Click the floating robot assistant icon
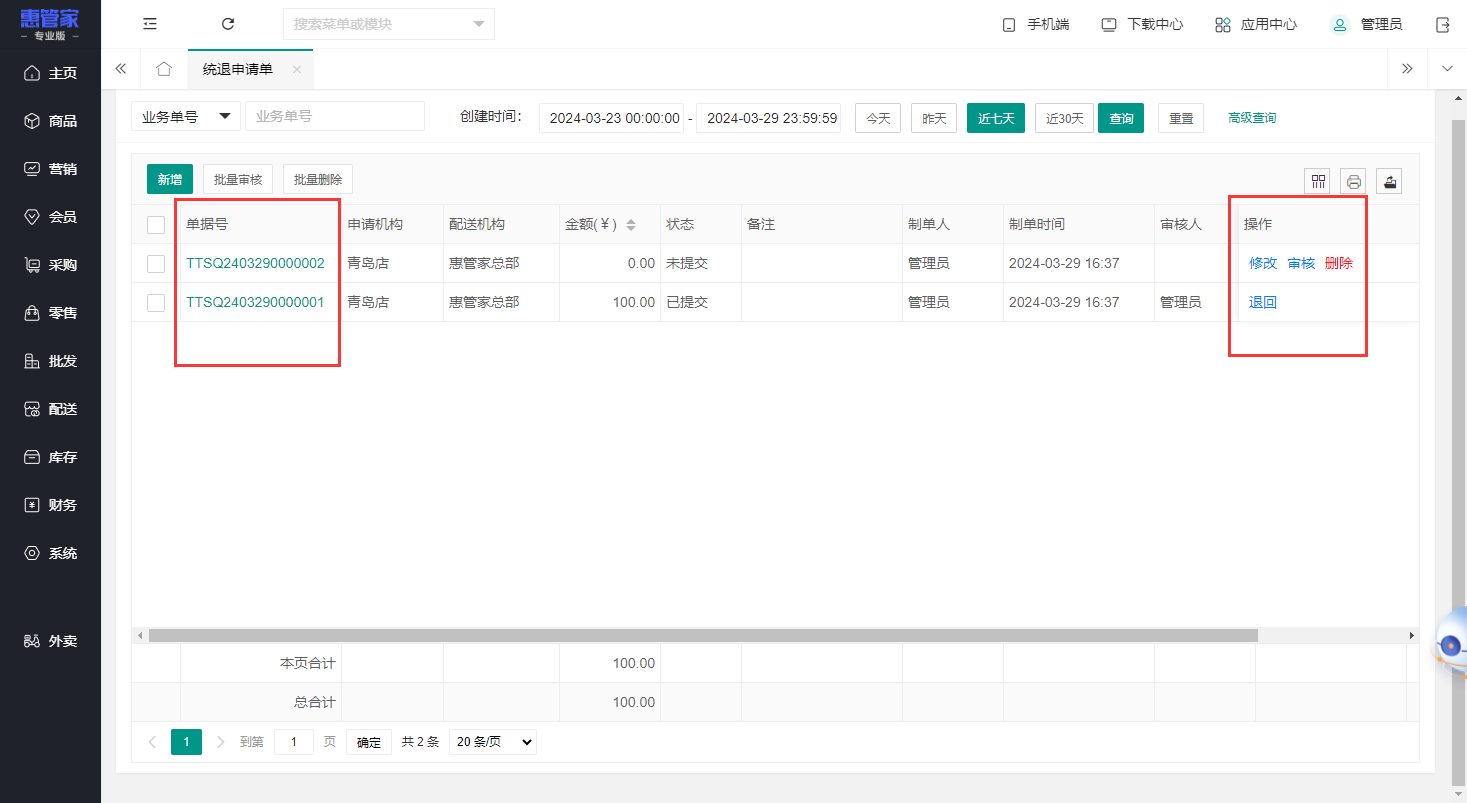Screen dimensions: 1467x803 click(1451, 645)
